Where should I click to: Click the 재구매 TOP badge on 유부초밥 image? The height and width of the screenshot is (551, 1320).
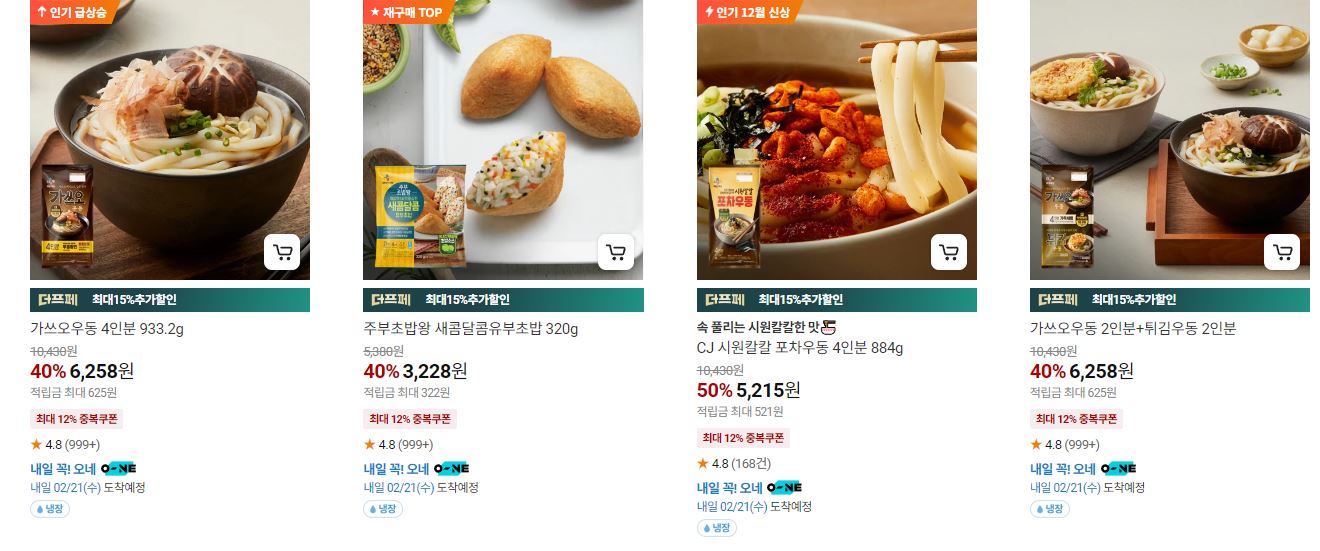click(406, 12)
